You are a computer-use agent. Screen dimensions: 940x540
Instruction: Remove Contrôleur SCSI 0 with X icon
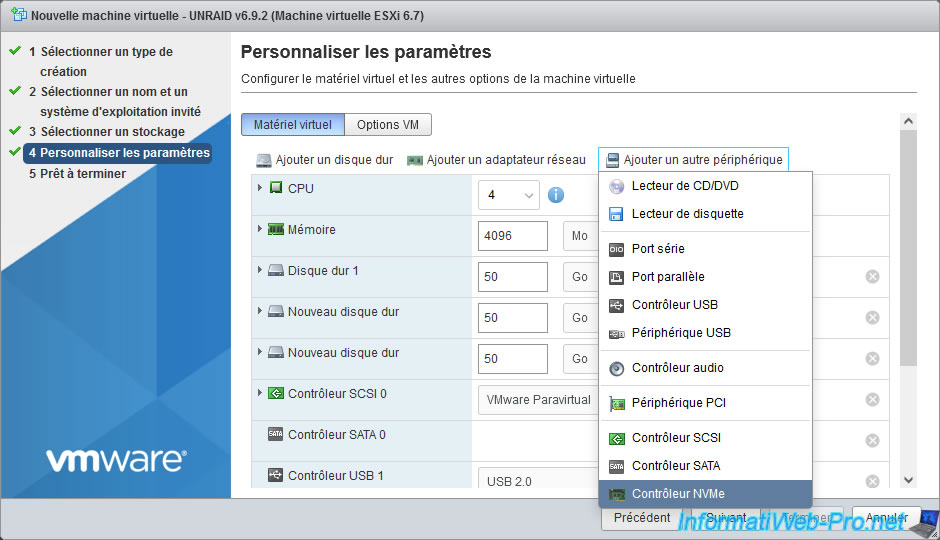point(872,400)
